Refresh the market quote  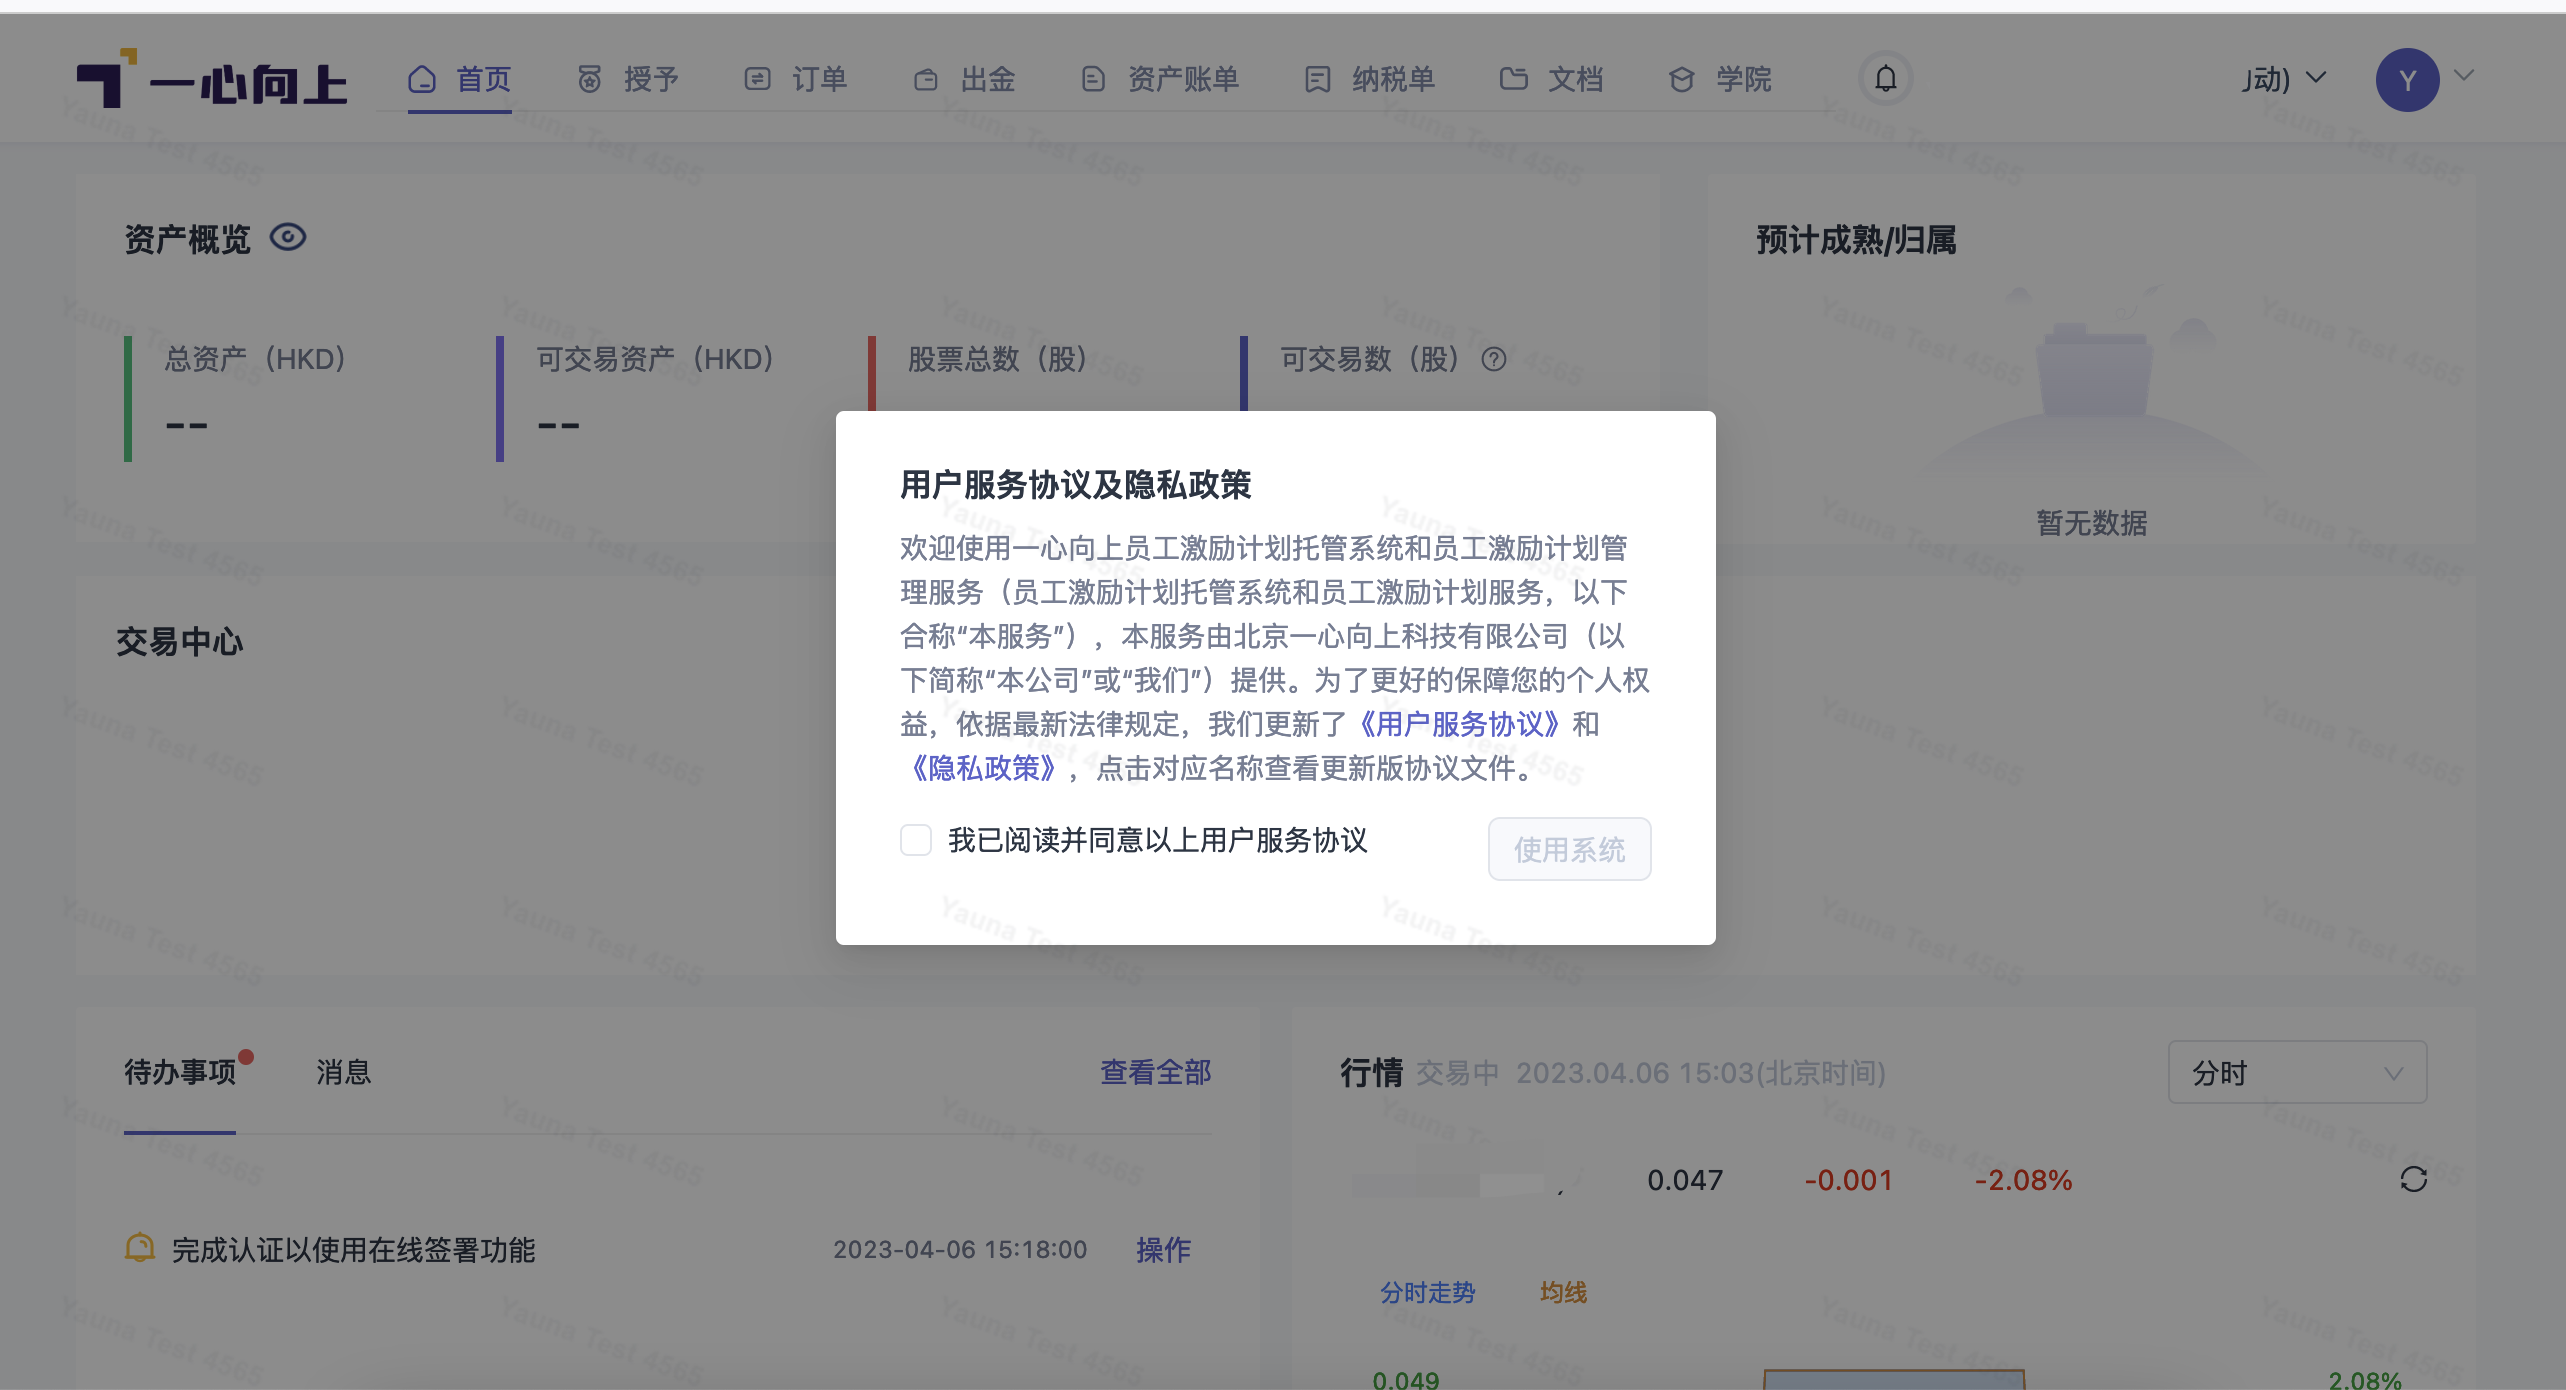click(x=2414, y=1180)
